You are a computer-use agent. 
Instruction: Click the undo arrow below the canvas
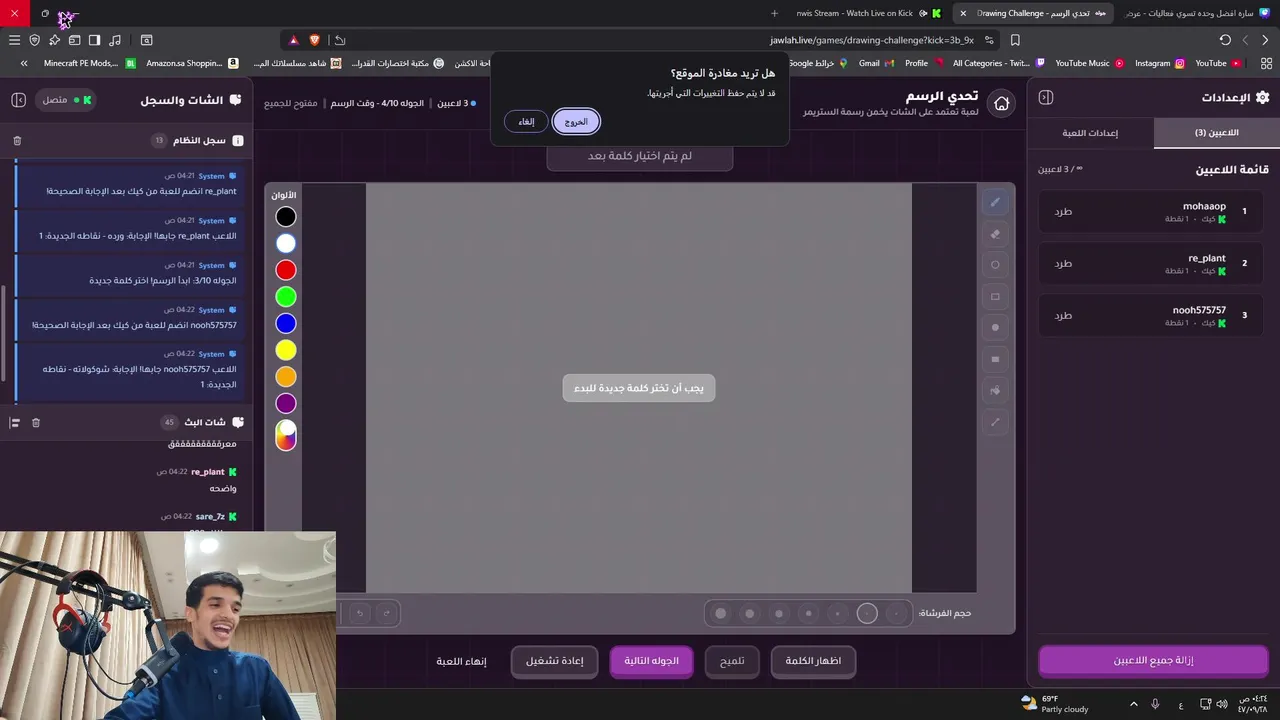360,613
